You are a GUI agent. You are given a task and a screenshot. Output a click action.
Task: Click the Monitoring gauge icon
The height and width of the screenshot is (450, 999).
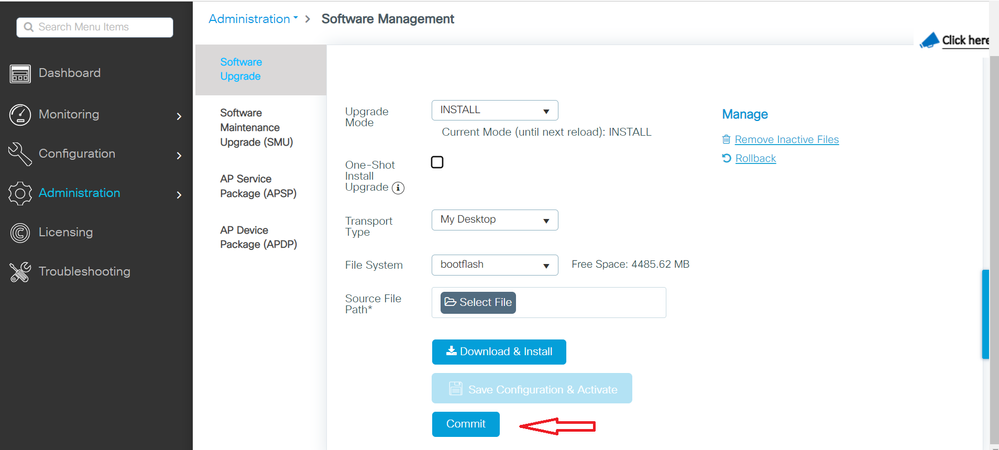click(20, 115)
